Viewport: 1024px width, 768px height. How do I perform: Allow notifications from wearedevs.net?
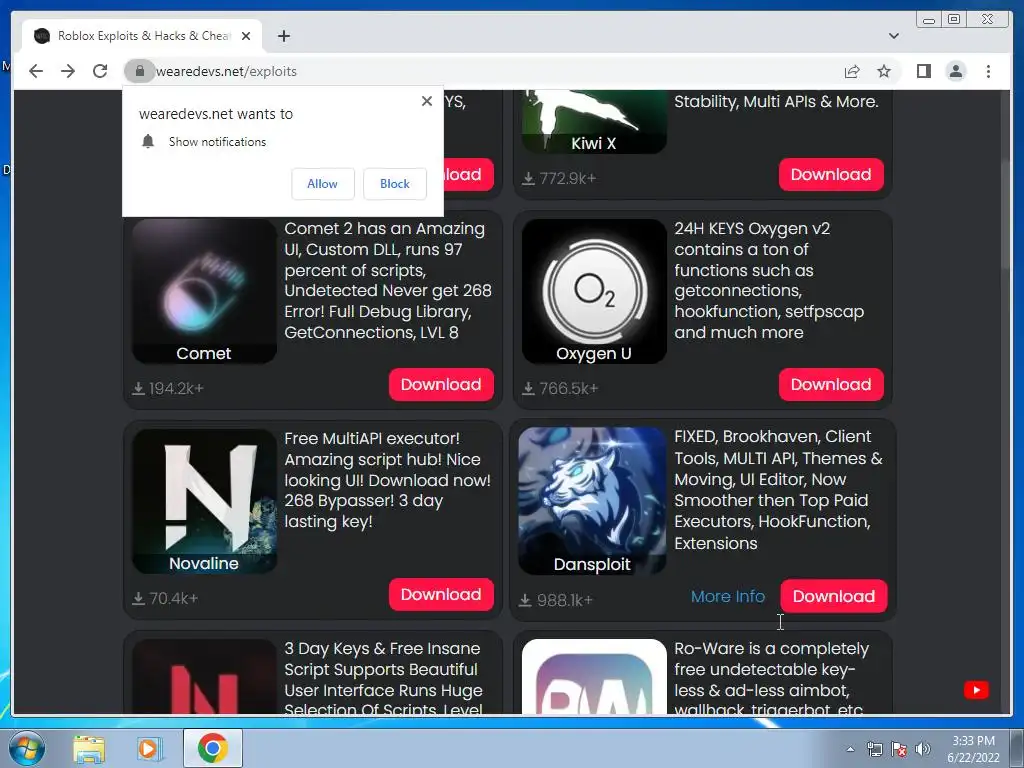pos(323,184)
